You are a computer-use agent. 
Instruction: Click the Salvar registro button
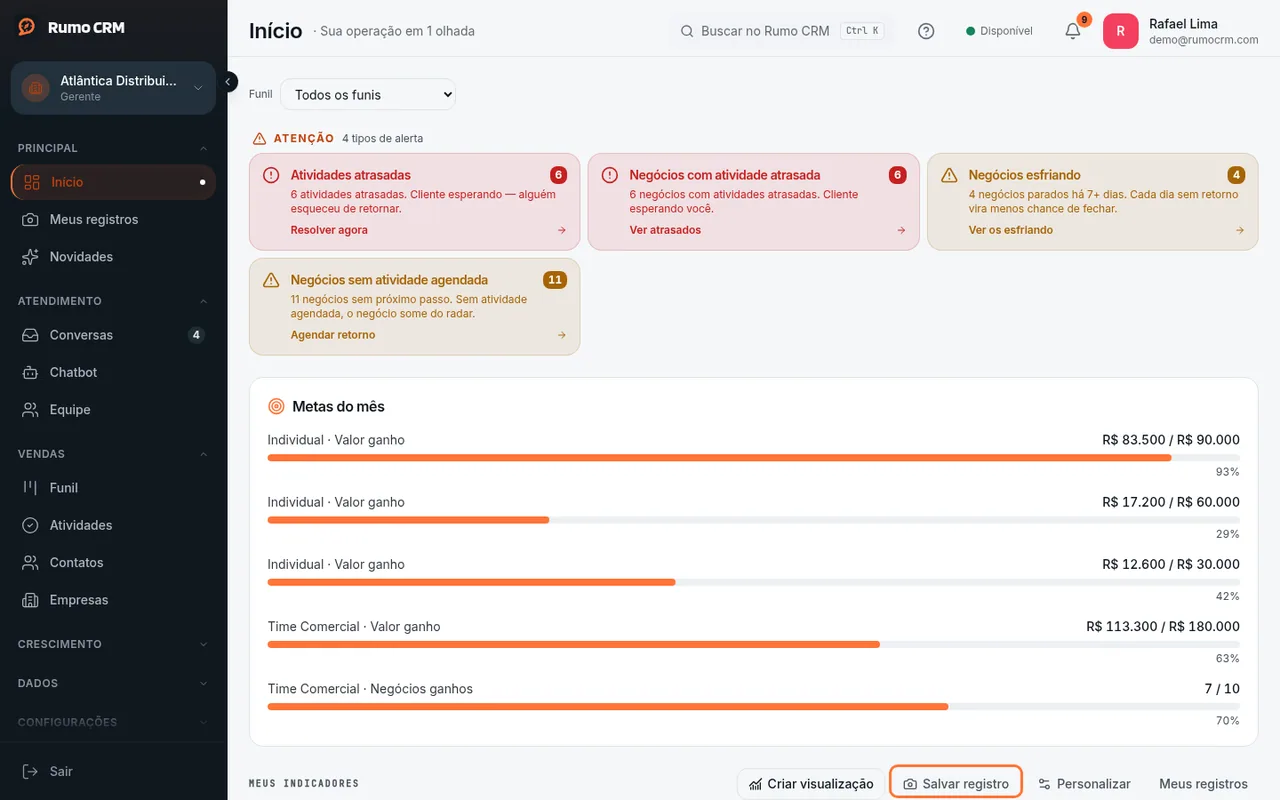coord(956,784)
